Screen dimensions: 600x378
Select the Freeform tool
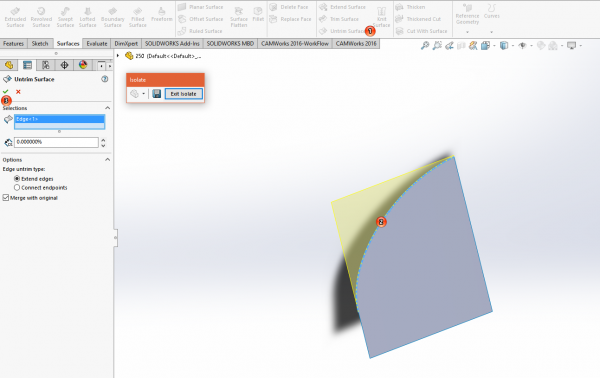tap(161, 14)
